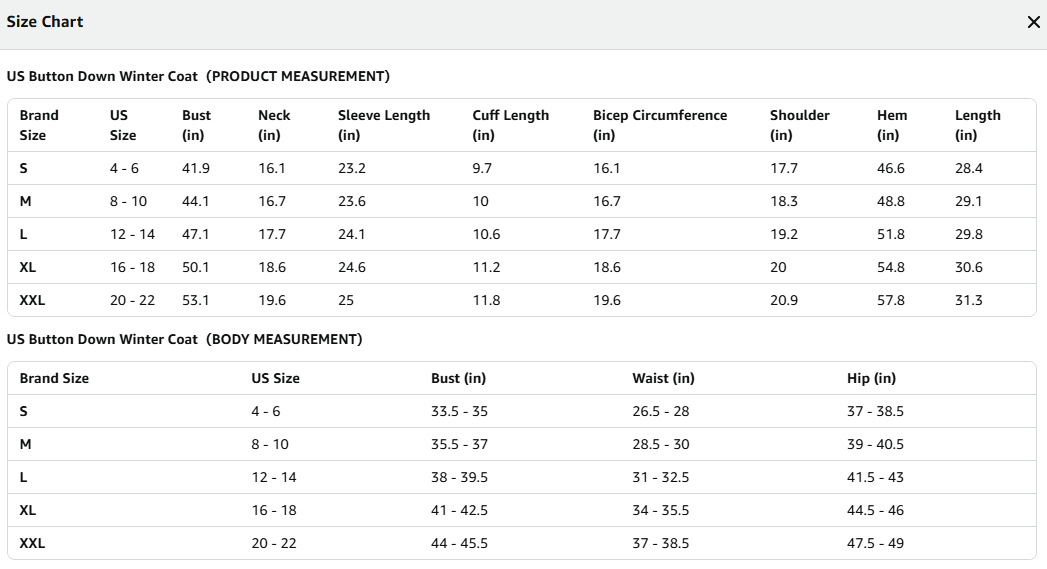Select neck value '16.1' for size S
This screenshot has height=569, width=1047.
point(272,168)
